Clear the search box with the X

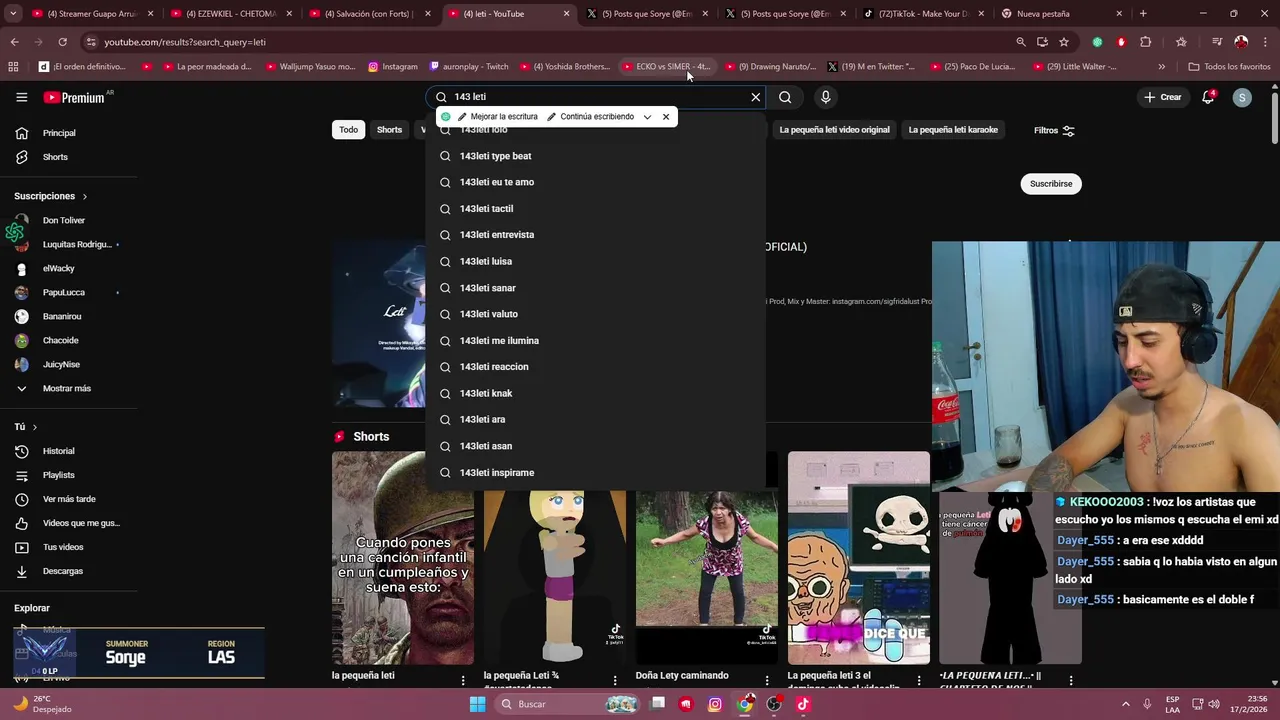(x=755, y=97)
